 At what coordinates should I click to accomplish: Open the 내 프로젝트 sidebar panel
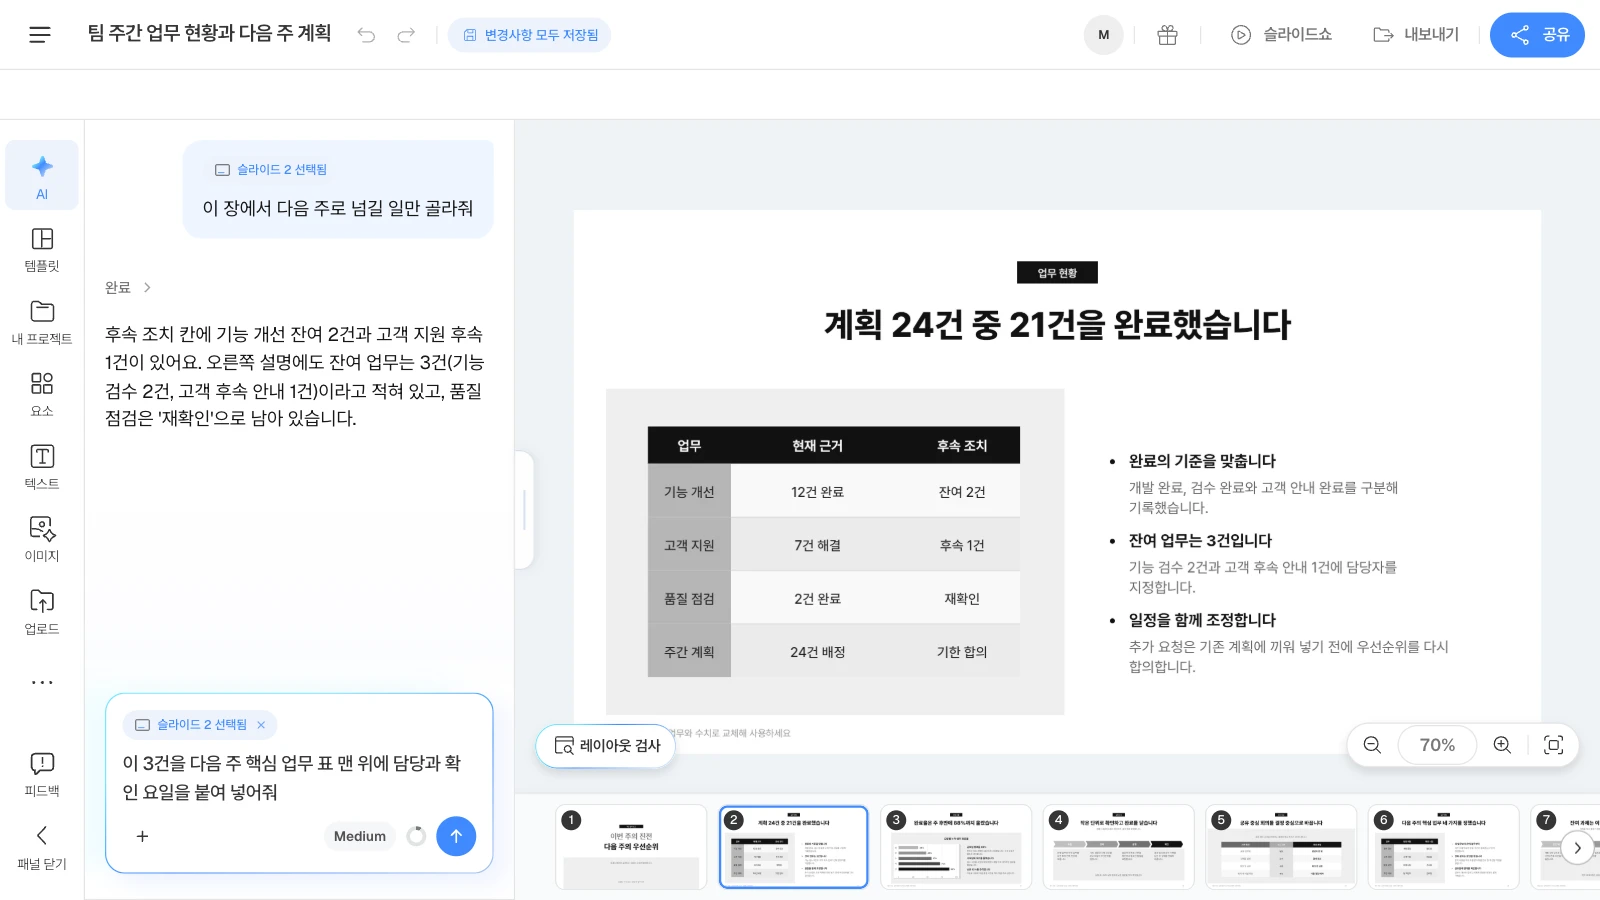[42, 322]
